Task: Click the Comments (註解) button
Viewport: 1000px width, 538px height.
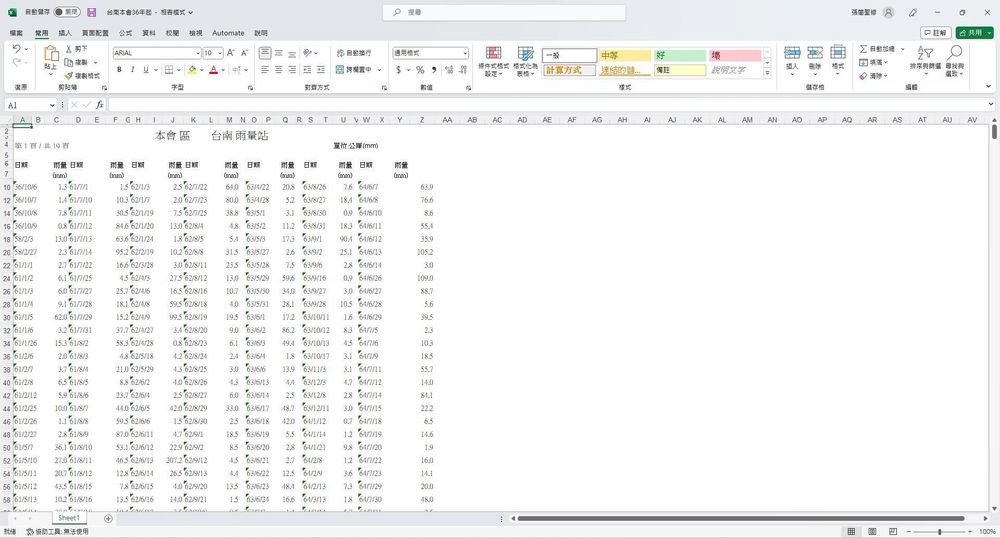Action: (934, 33)
